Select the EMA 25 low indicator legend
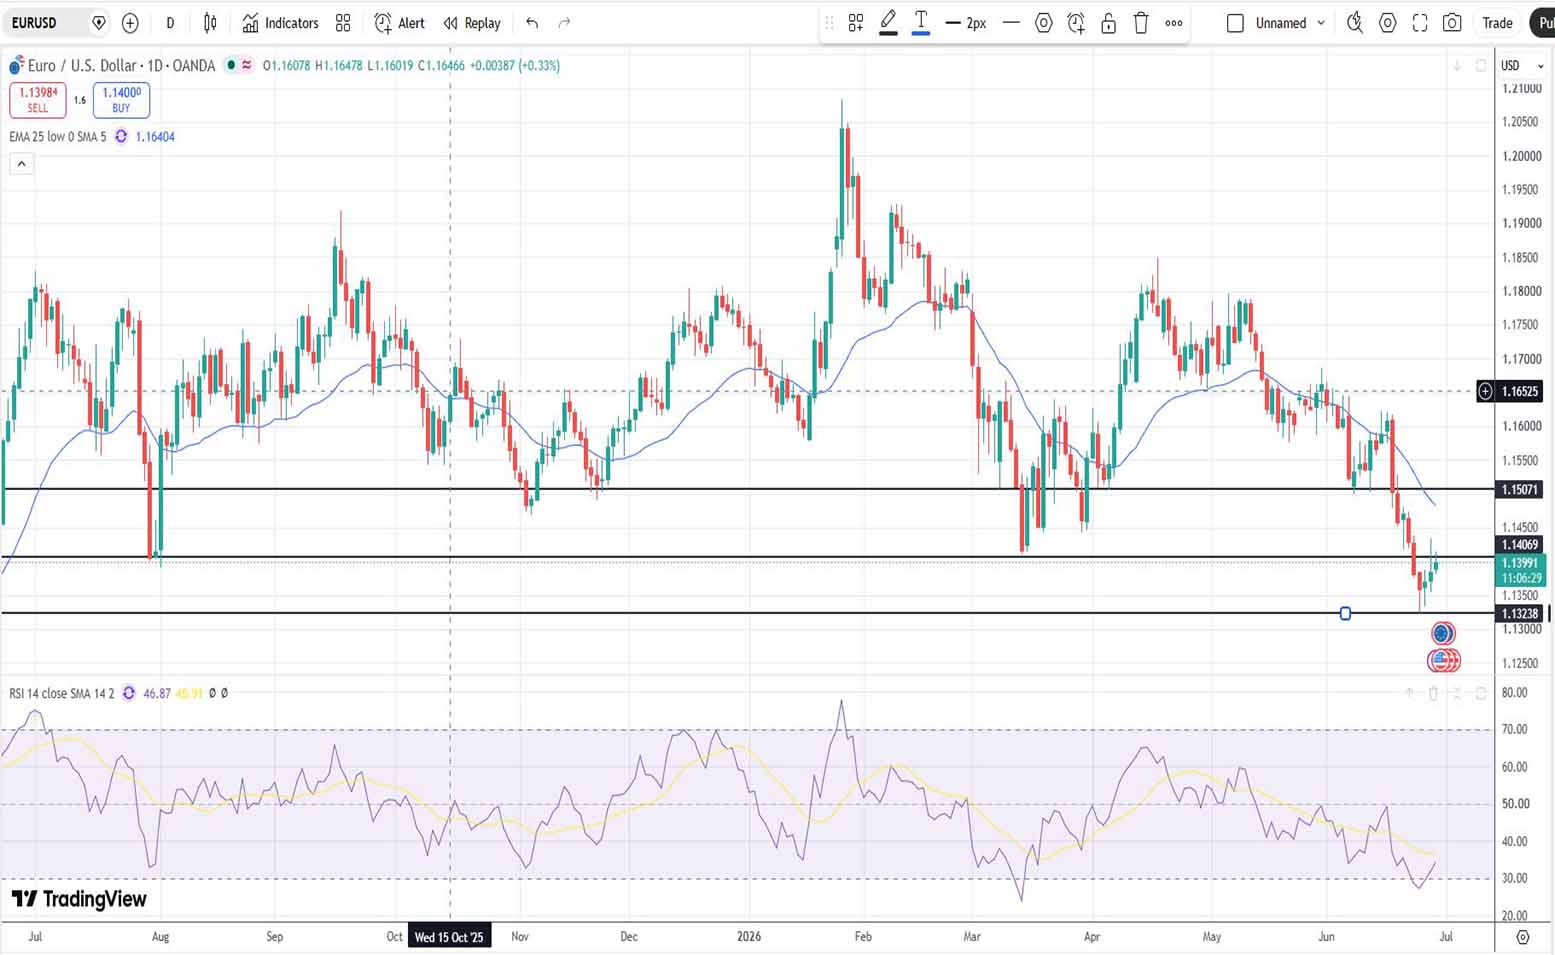Screen dimensions: 1555x955 pos(58,136)
